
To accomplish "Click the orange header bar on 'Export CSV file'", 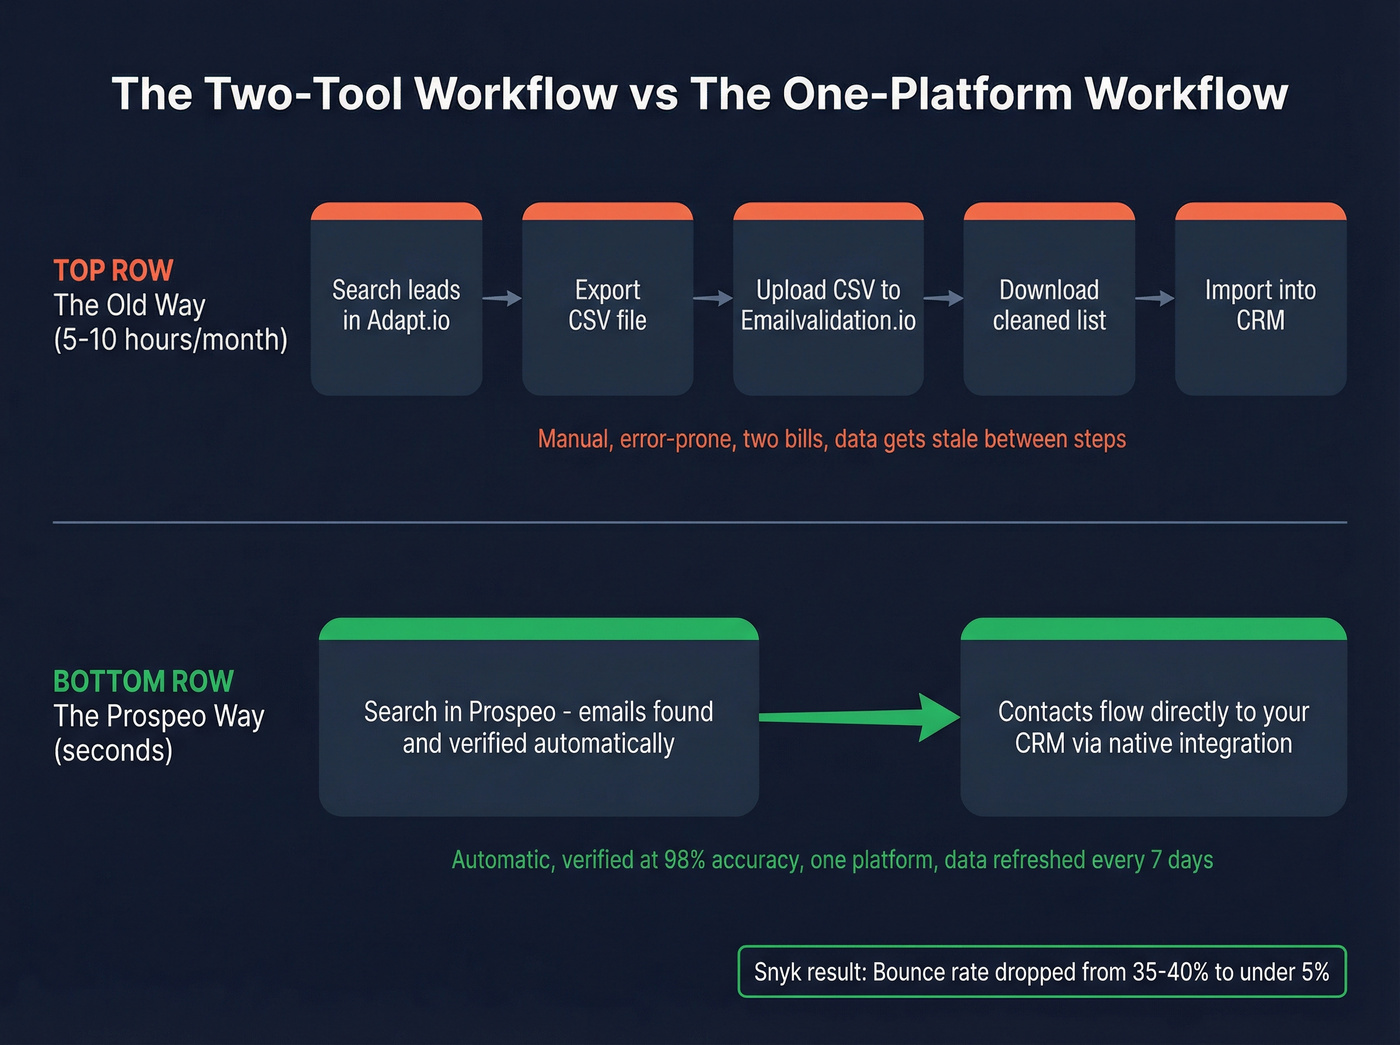I will pos(607,210).
